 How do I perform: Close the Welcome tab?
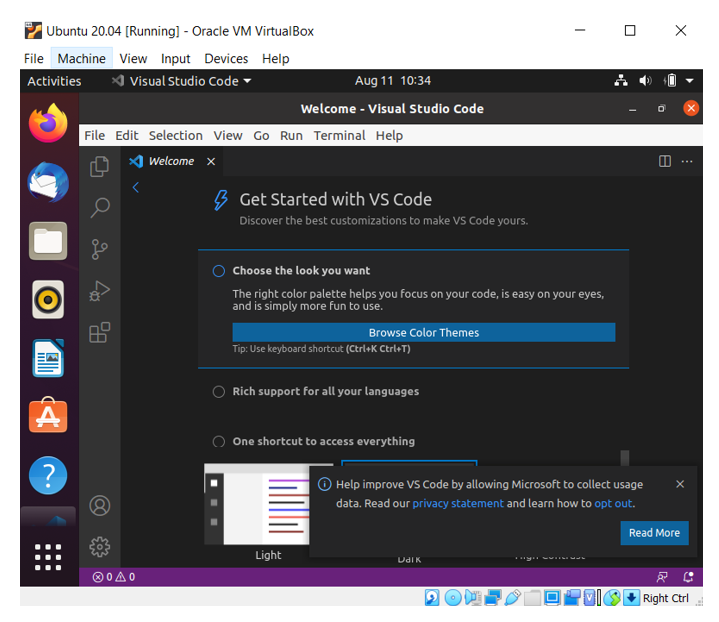click(211, 161)
